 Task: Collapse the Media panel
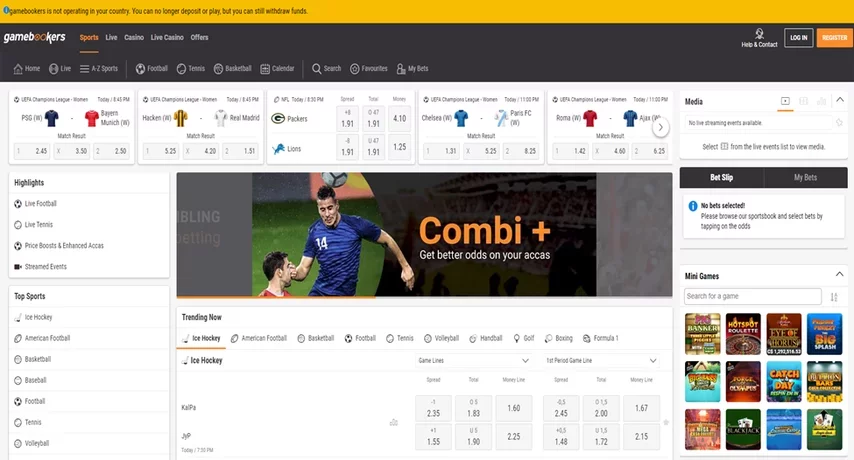click(x=840, y=100)
